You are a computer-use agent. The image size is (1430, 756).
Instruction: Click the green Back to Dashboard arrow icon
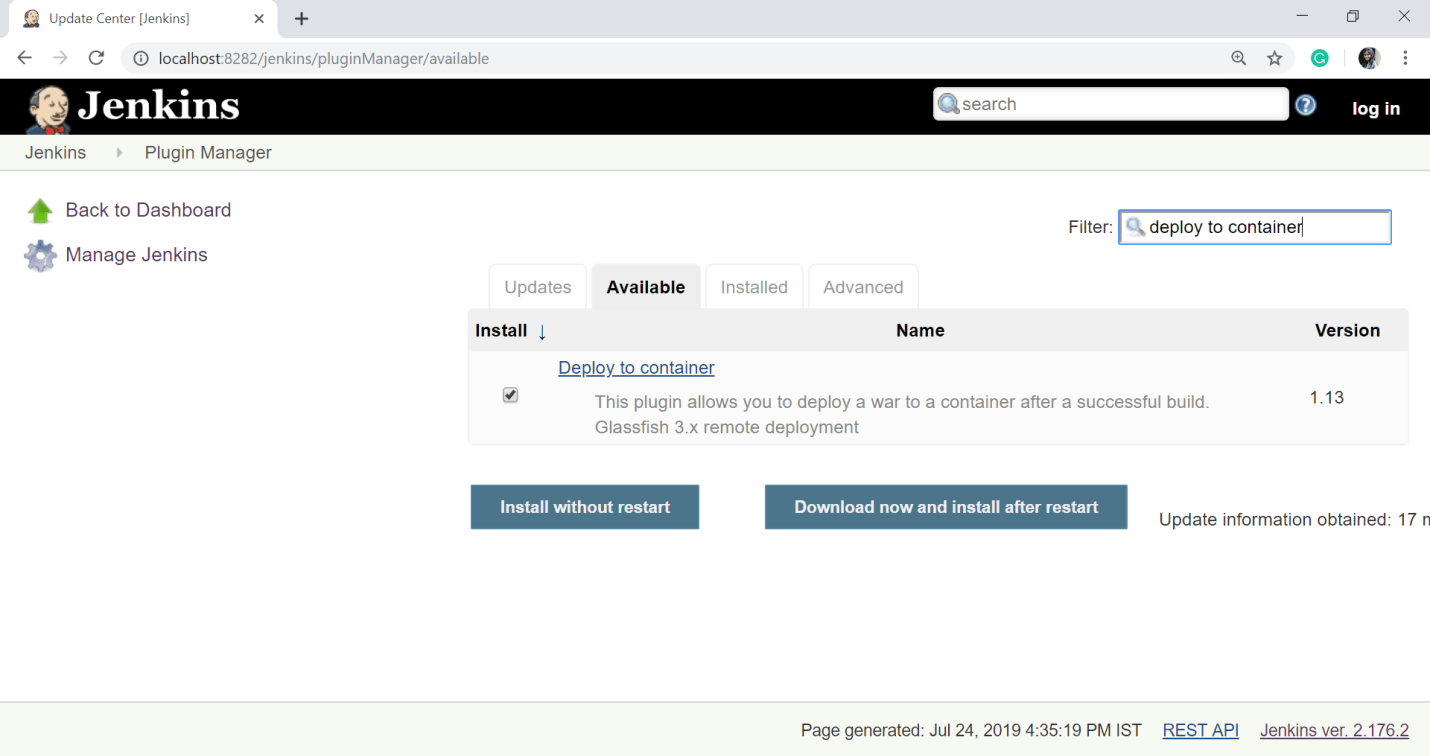(40, 211)
